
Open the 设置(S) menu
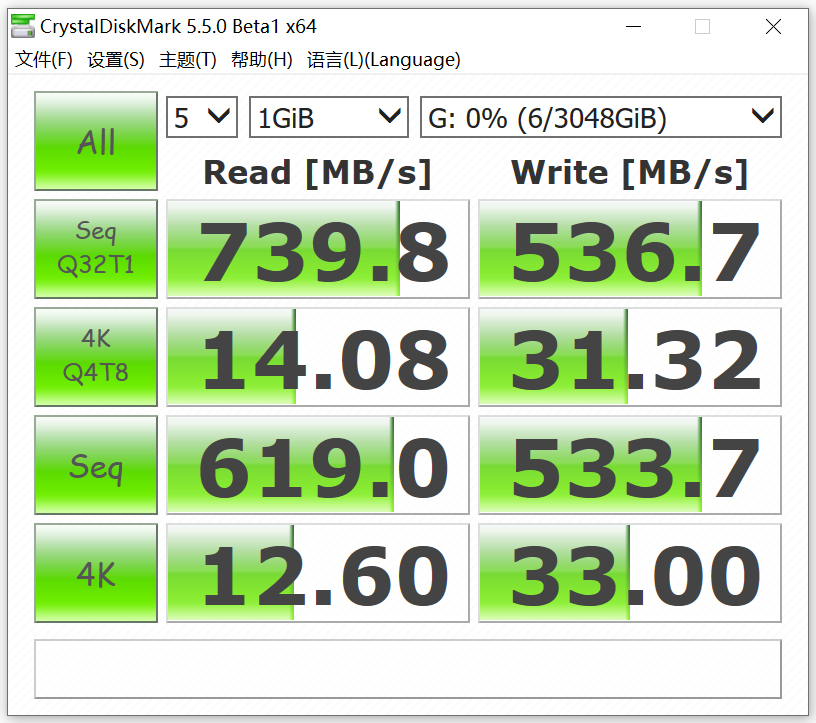[116, 60]
